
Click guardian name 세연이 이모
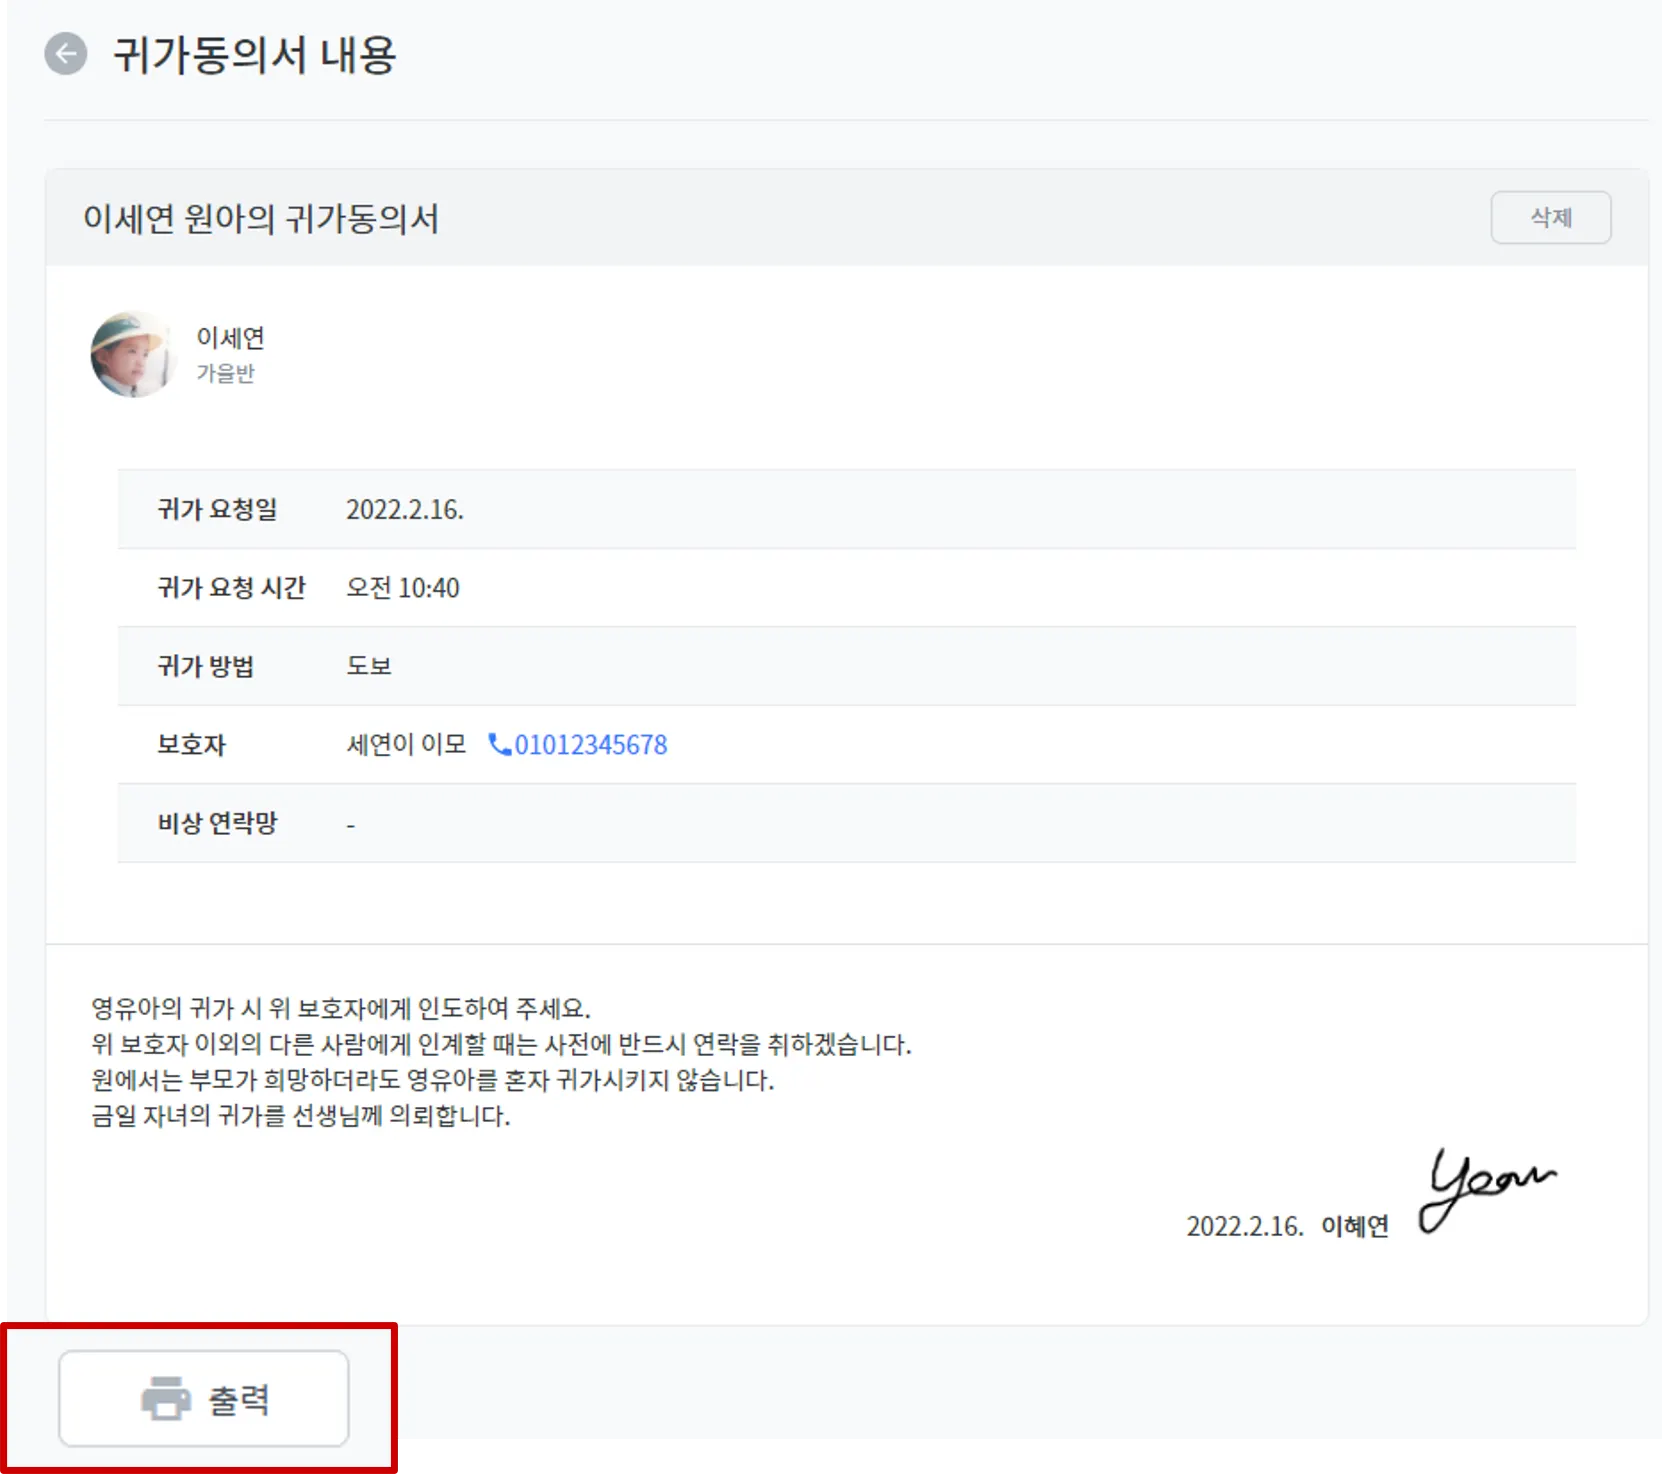[x=407, y=745]
